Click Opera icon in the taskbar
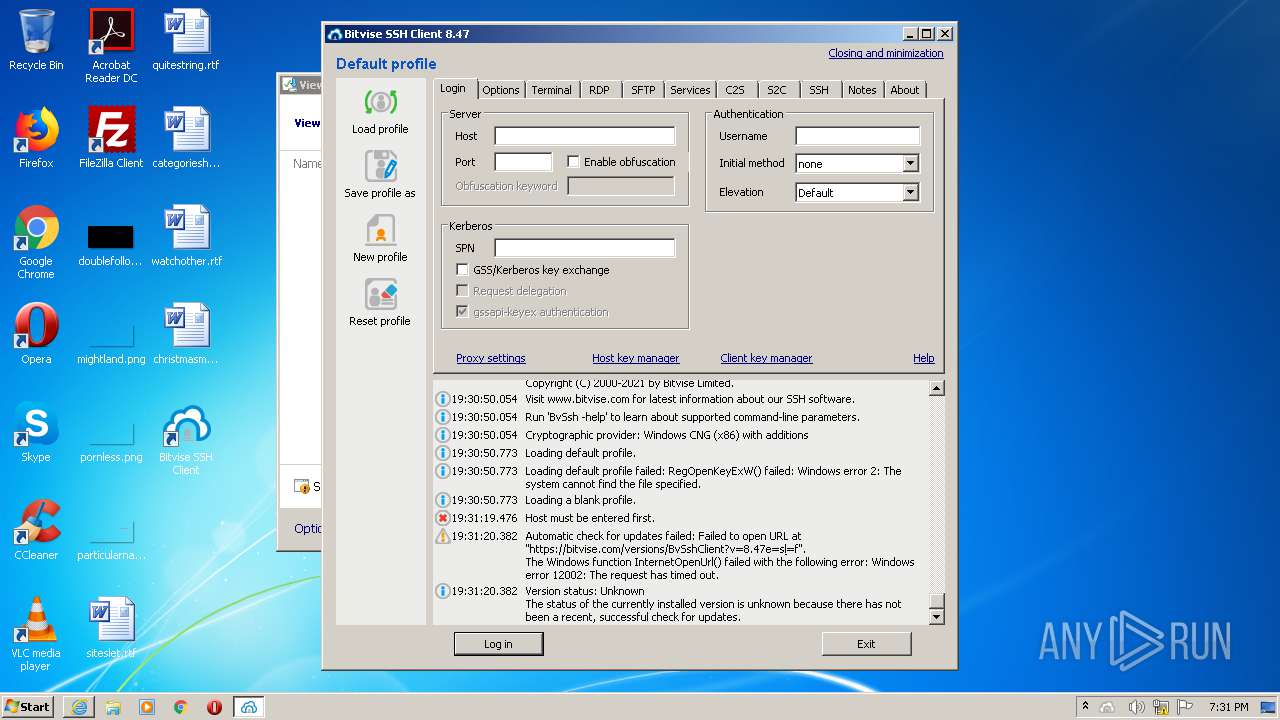 pos(214,707)
